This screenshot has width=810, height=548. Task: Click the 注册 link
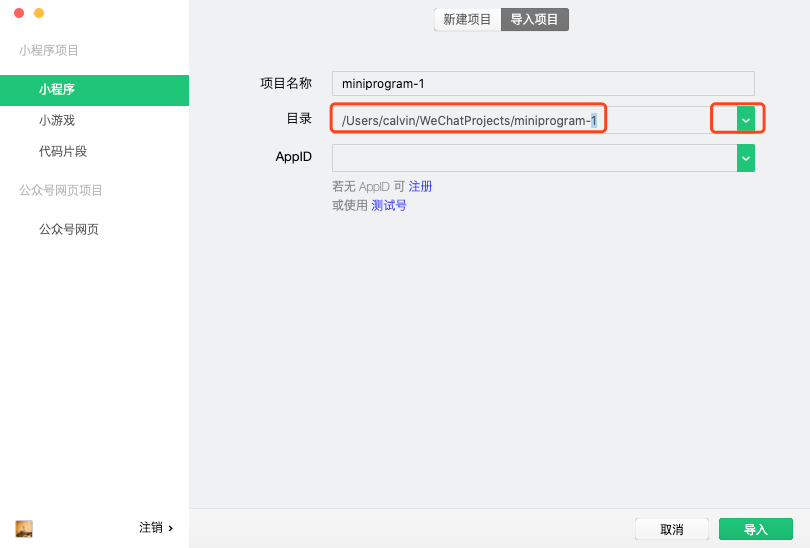pyautogui.click(x=420, y=186)
